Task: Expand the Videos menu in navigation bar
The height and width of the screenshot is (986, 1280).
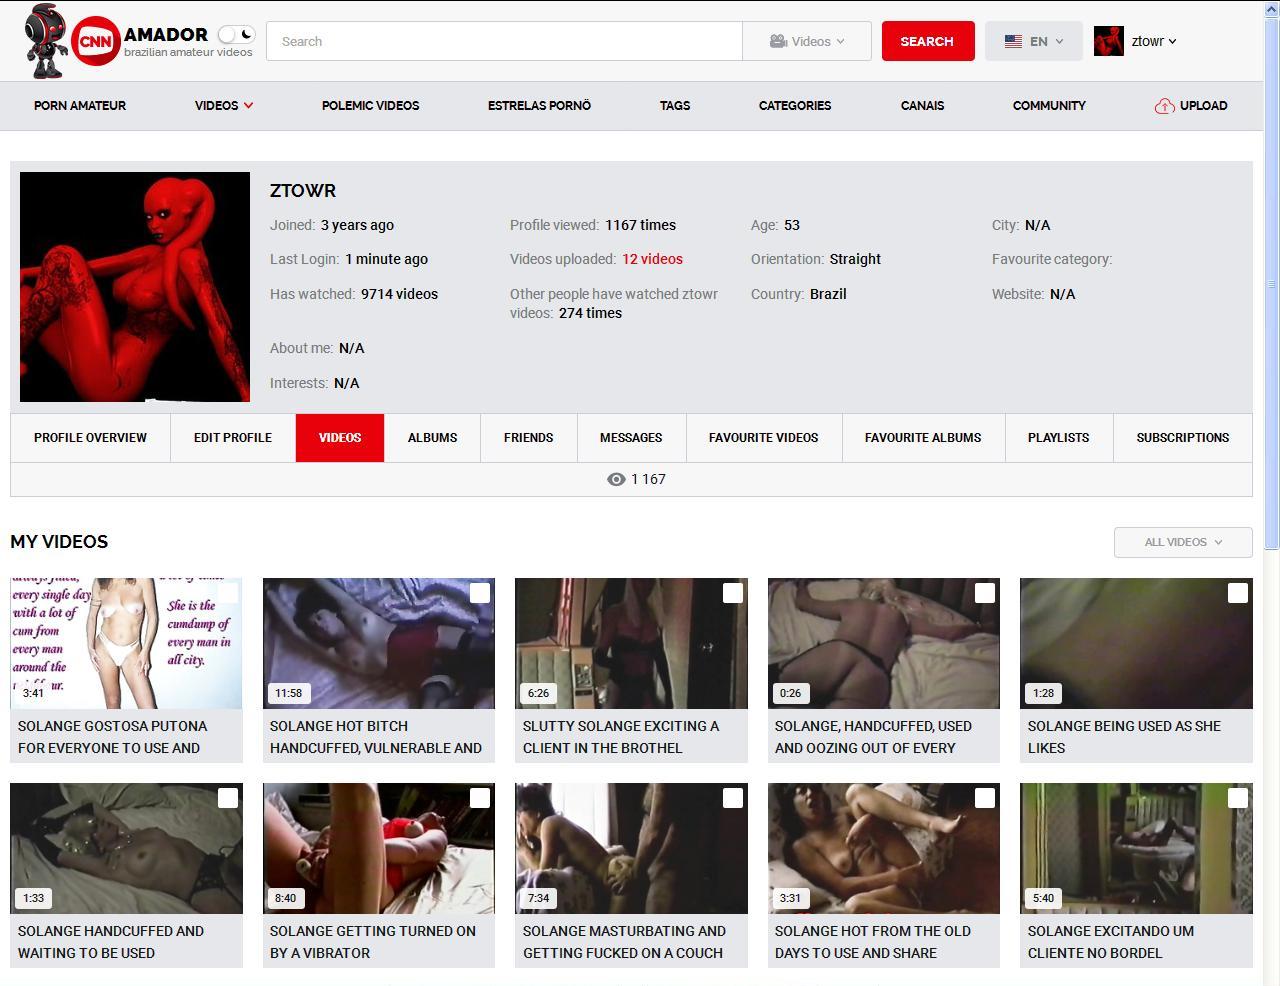Action: [223, 106]
